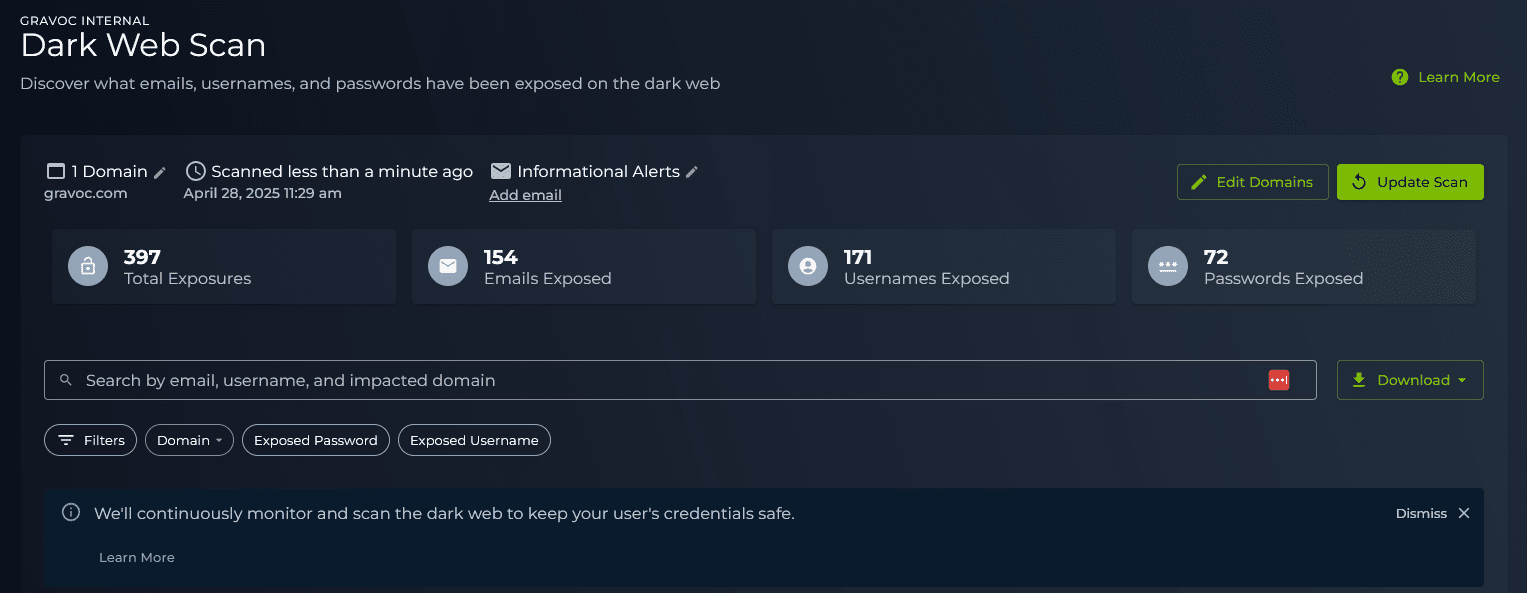Click the envelope icon on Emails Exposed card
Viewport: 1527px width, 593px height.
pos(447,266)
